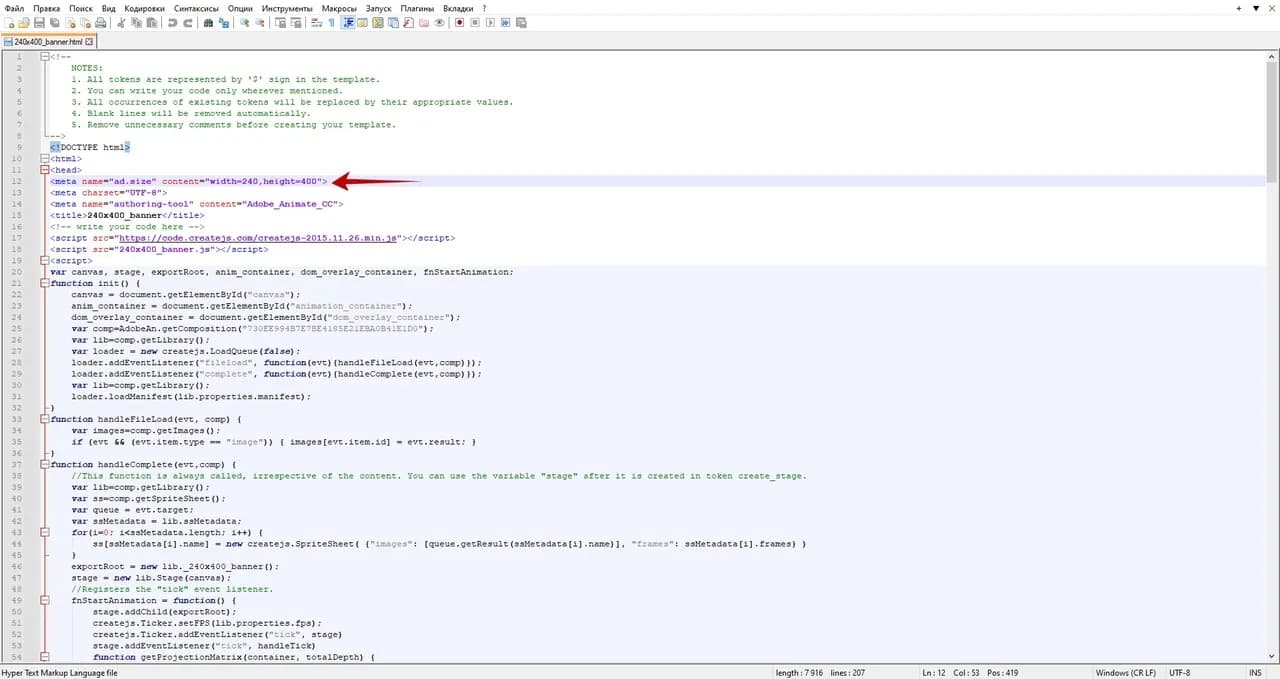Collapse the html tag fold on line 10
The height and width of the screenshot is (679, 1280).
(43, 159)
